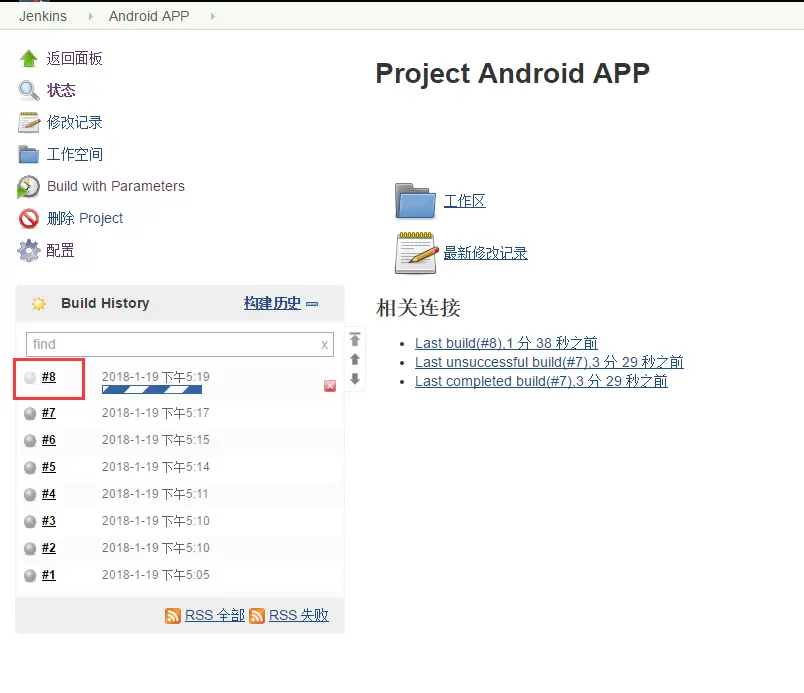Click the grey status ball of build #5

pyautogui.click(x=30, y=467)
